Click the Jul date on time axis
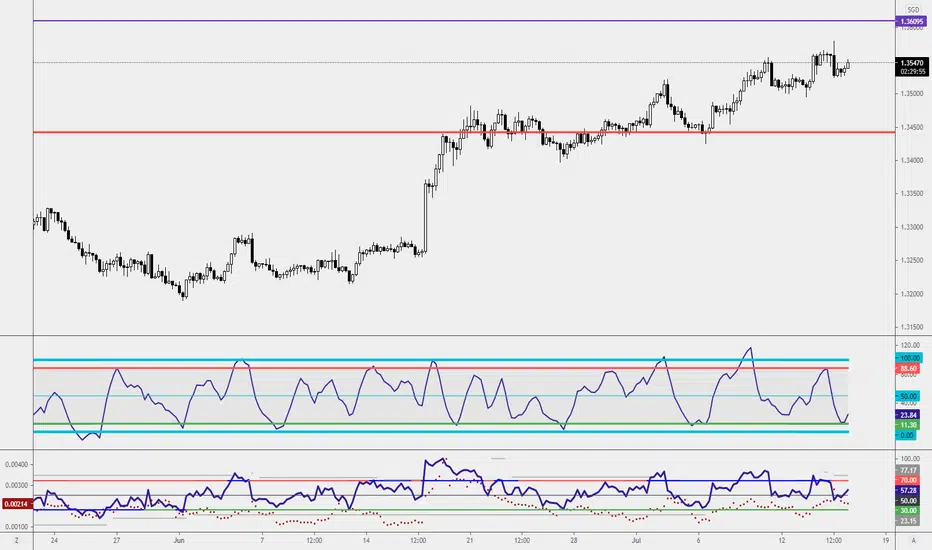The width and height of the screenshot is (932, 550). tap(637, 540)
